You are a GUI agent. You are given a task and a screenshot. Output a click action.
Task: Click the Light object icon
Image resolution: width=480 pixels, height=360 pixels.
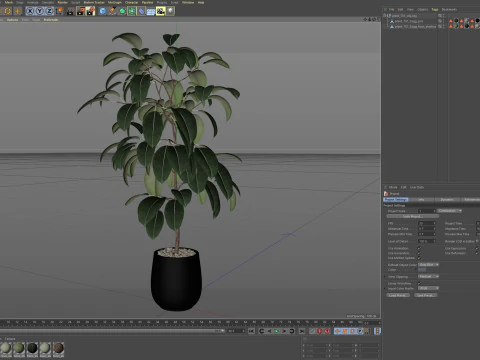[170, 11]
